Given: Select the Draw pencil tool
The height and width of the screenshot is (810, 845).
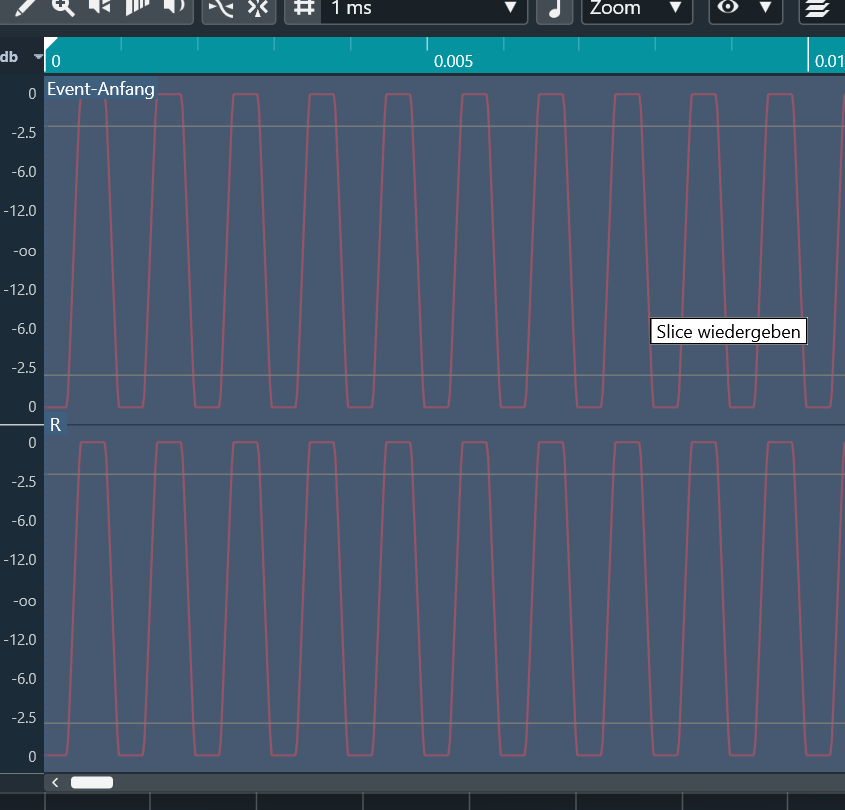Looking at the screenshot, I should [26, 7].
